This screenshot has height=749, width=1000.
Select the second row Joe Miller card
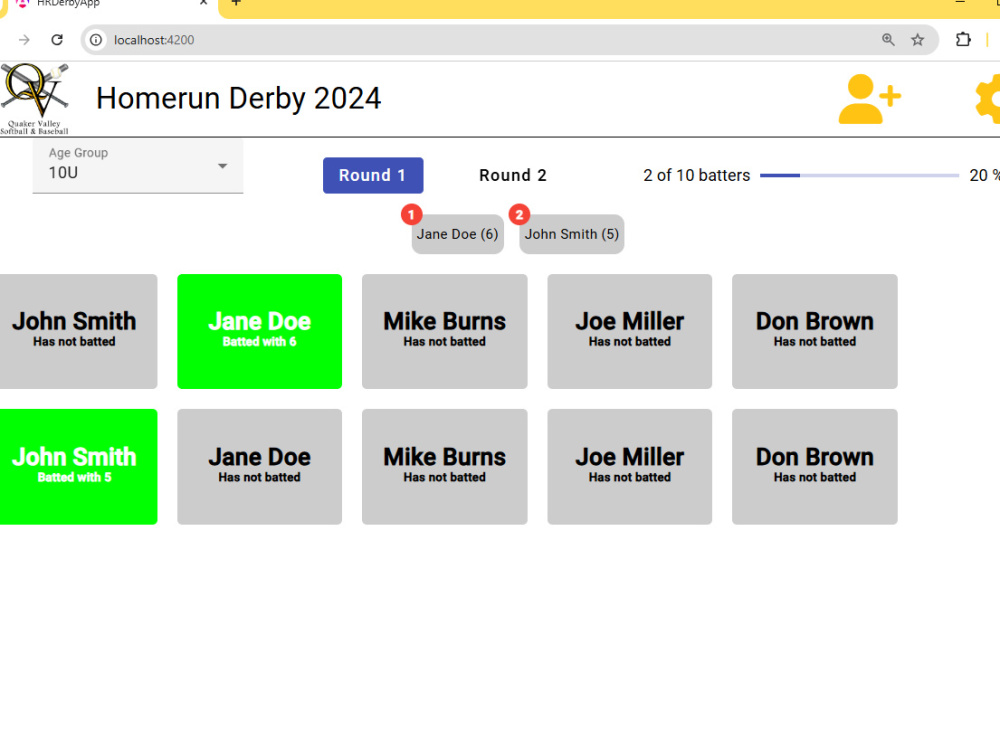coord(629,466)
